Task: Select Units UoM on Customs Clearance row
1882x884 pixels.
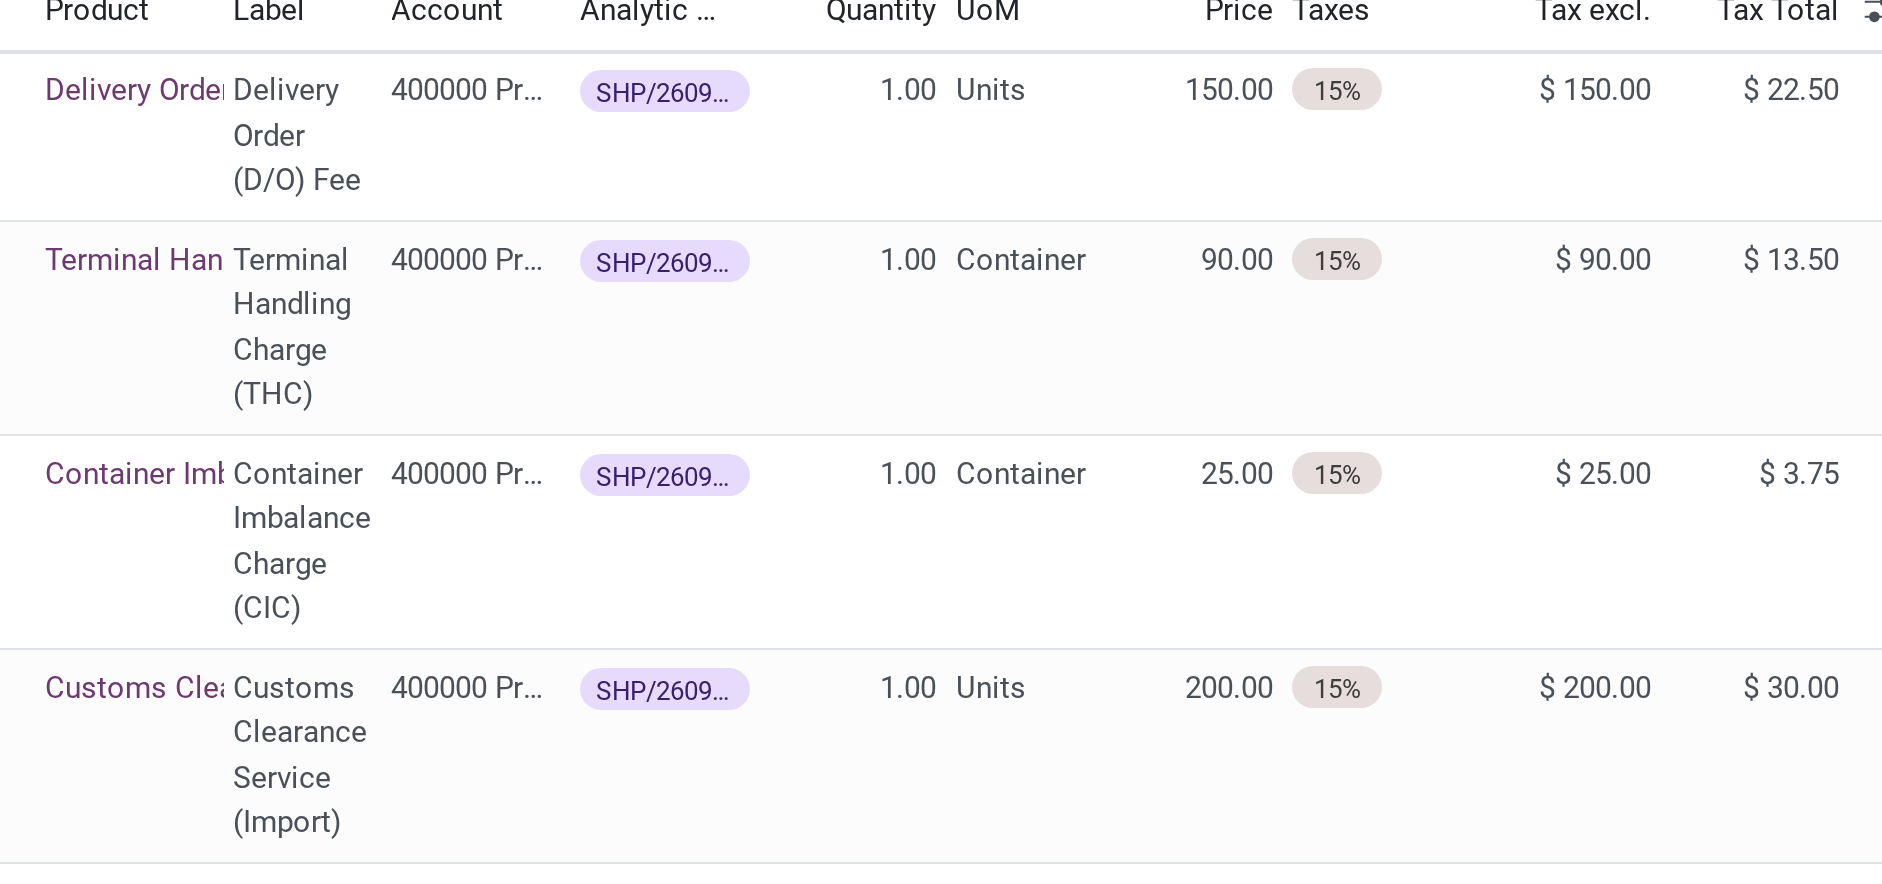Action: click(990, 688)
